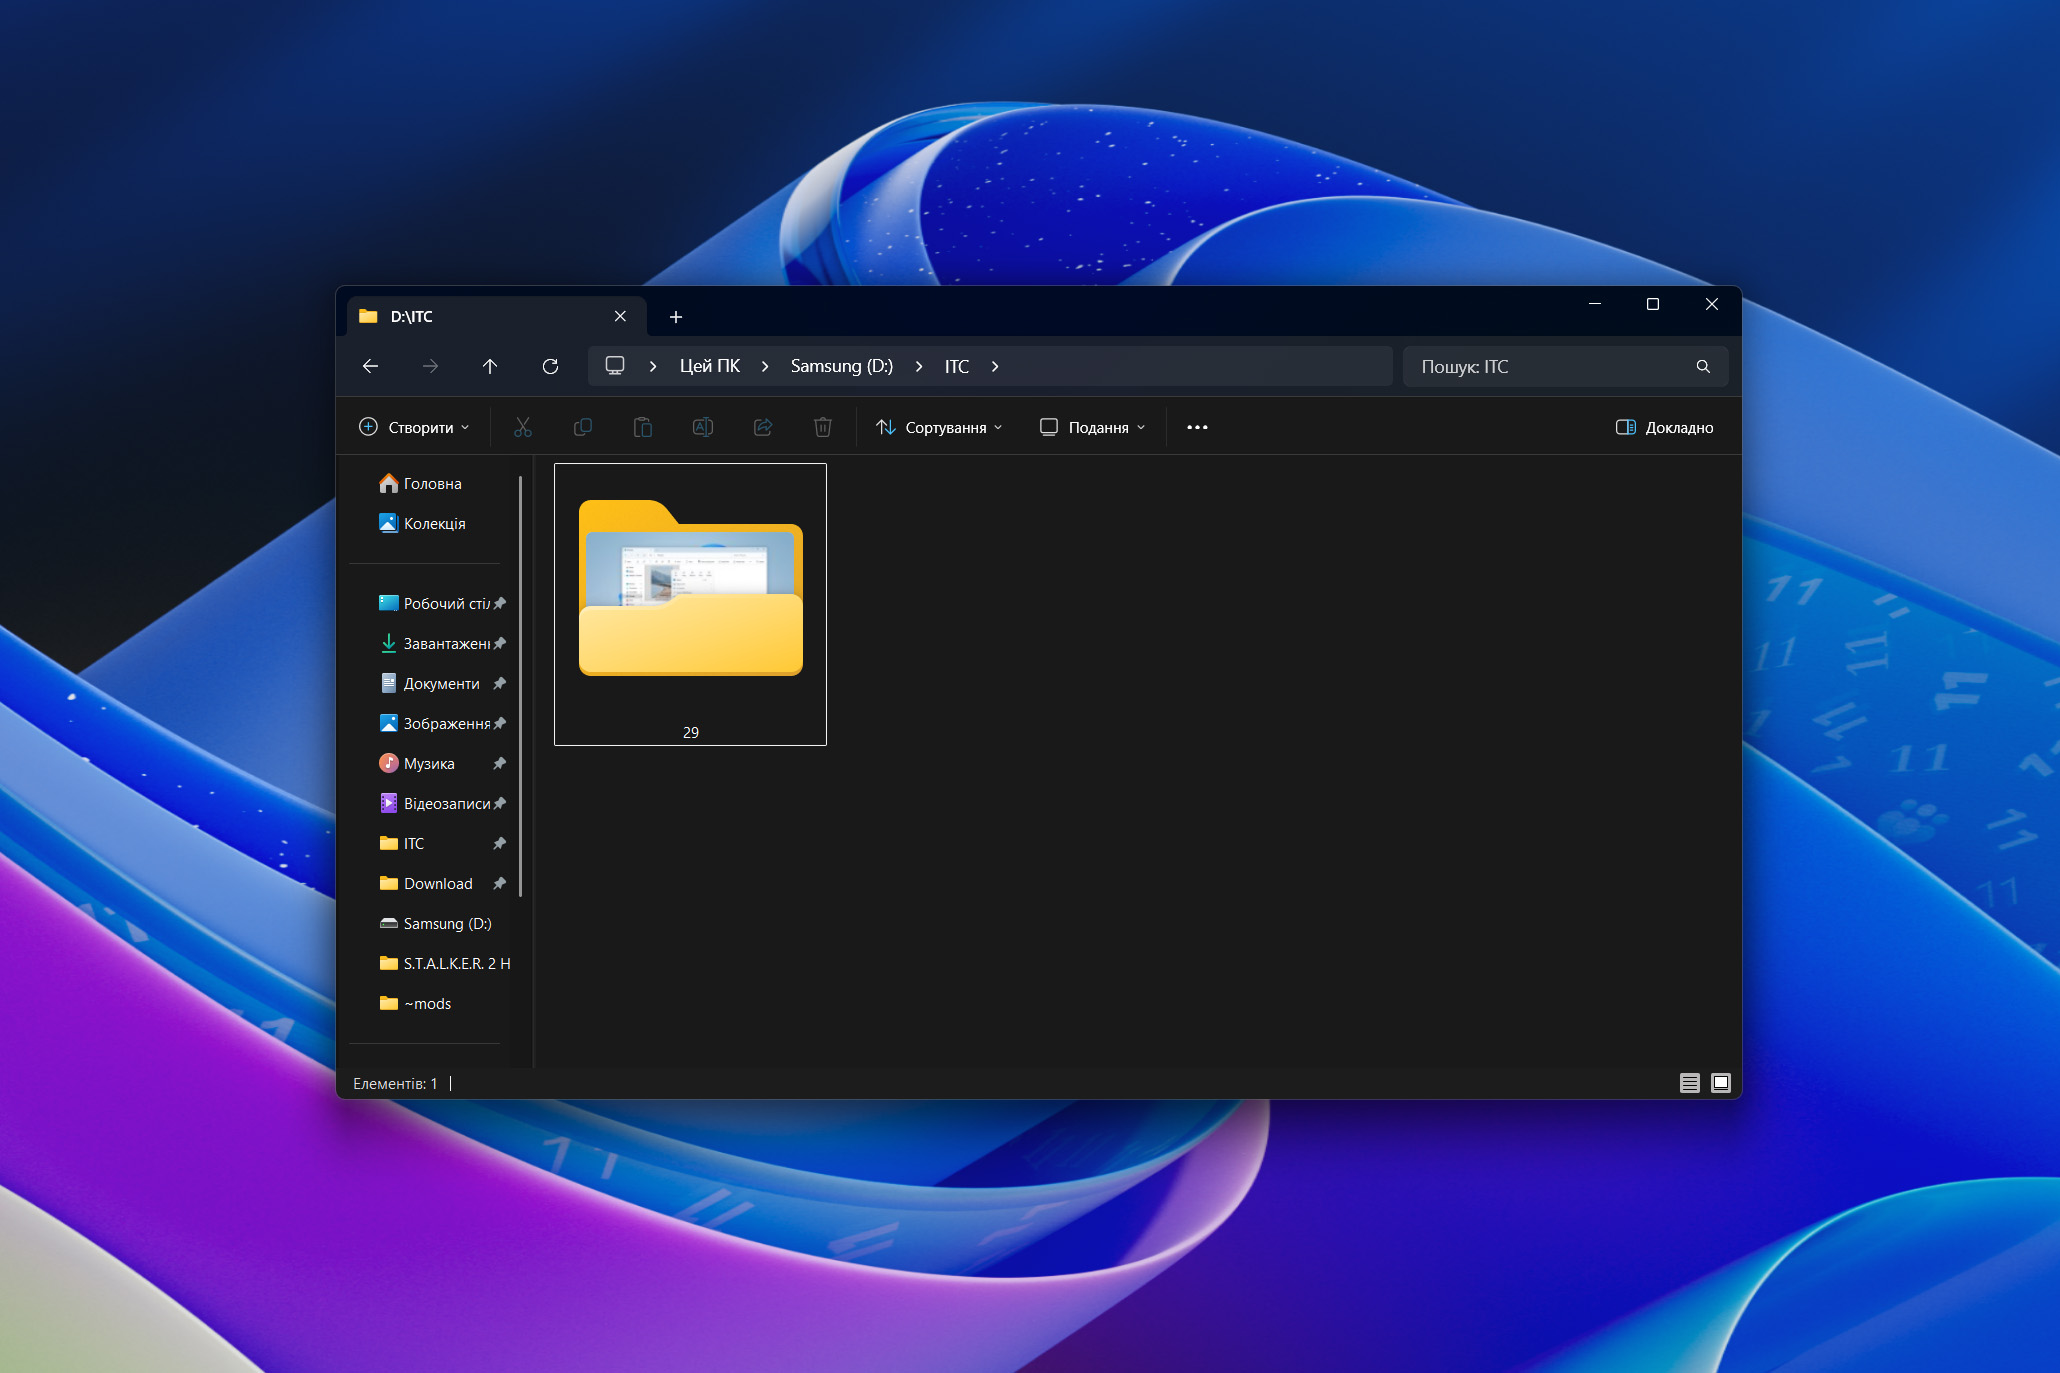Switch to details list view in status bar
Image resolution: width=2060 pixels, height=1373 pixels.
(1689, 1083)
